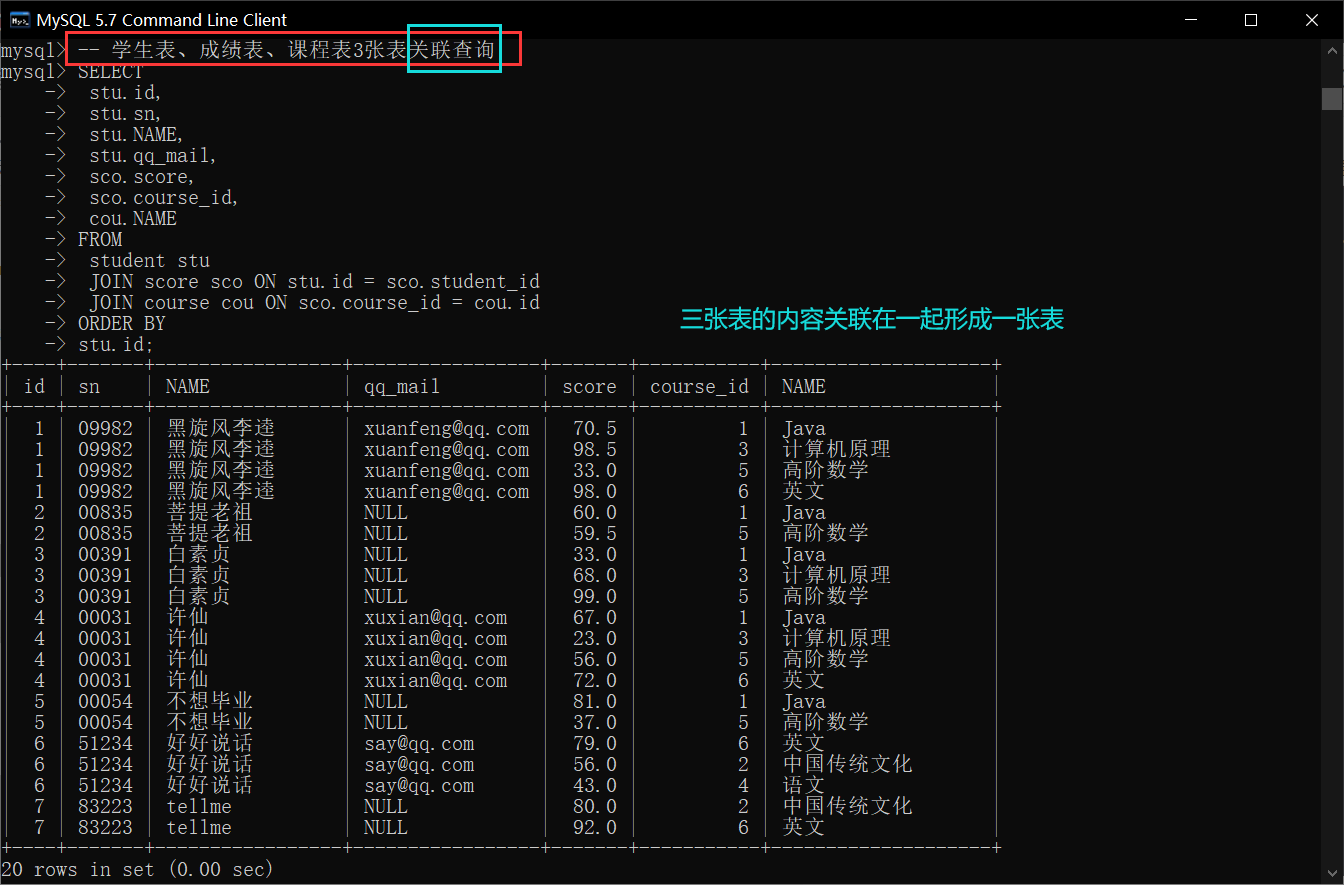
Task: Click the scrollbar down arrow
Action: pos(1331,871)
